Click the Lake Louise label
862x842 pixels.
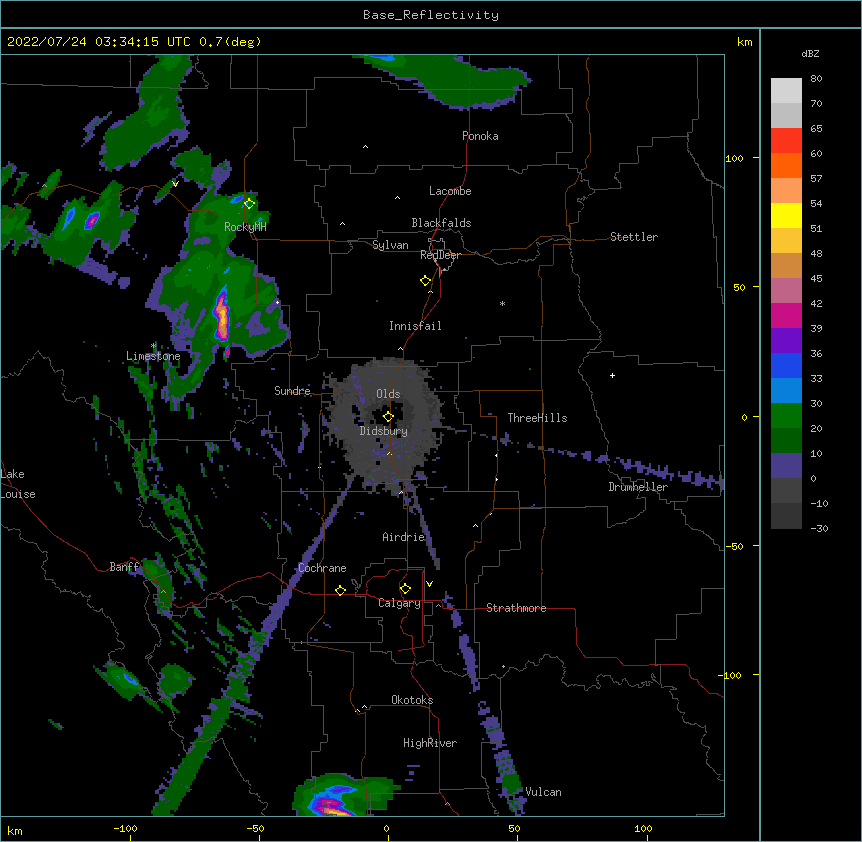18,484
